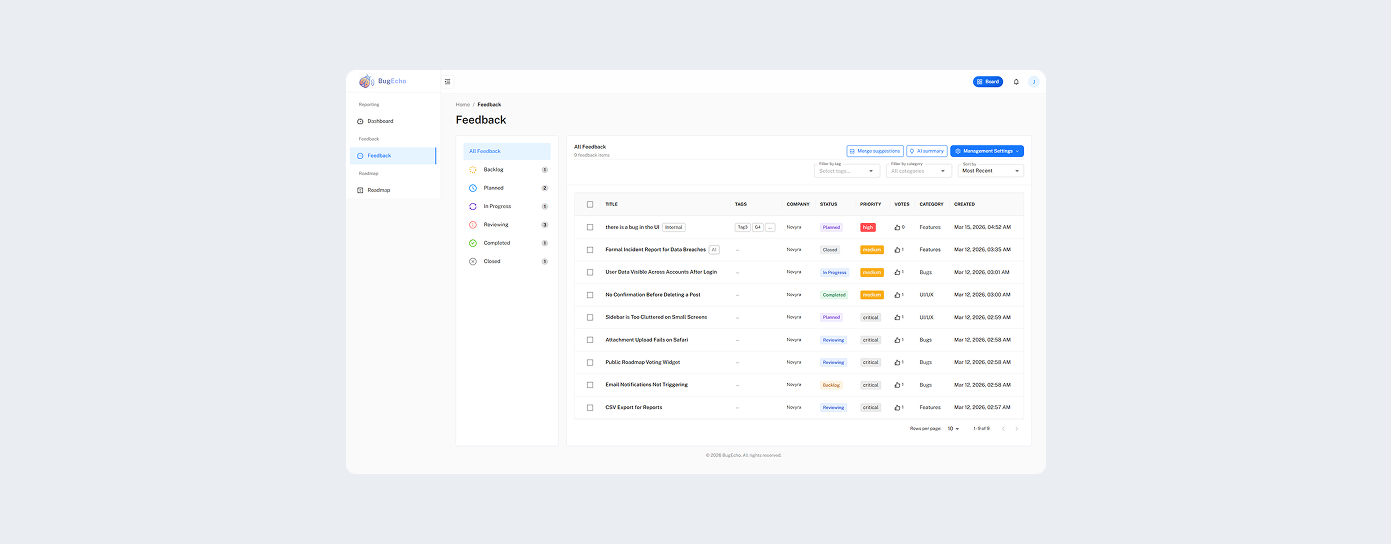
Task: Click the user avatar J icon
Action: [x=1034, y=82]
